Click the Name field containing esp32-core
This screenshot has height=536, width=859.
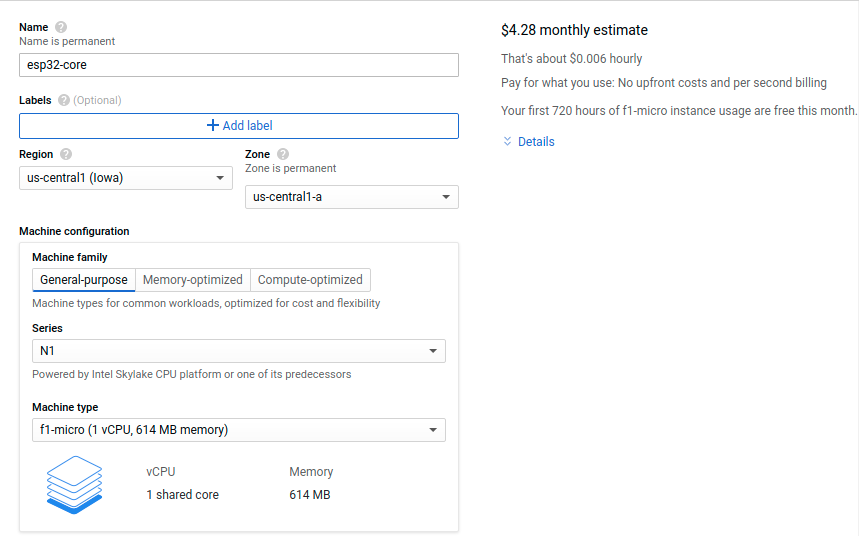tap(238, 65)
